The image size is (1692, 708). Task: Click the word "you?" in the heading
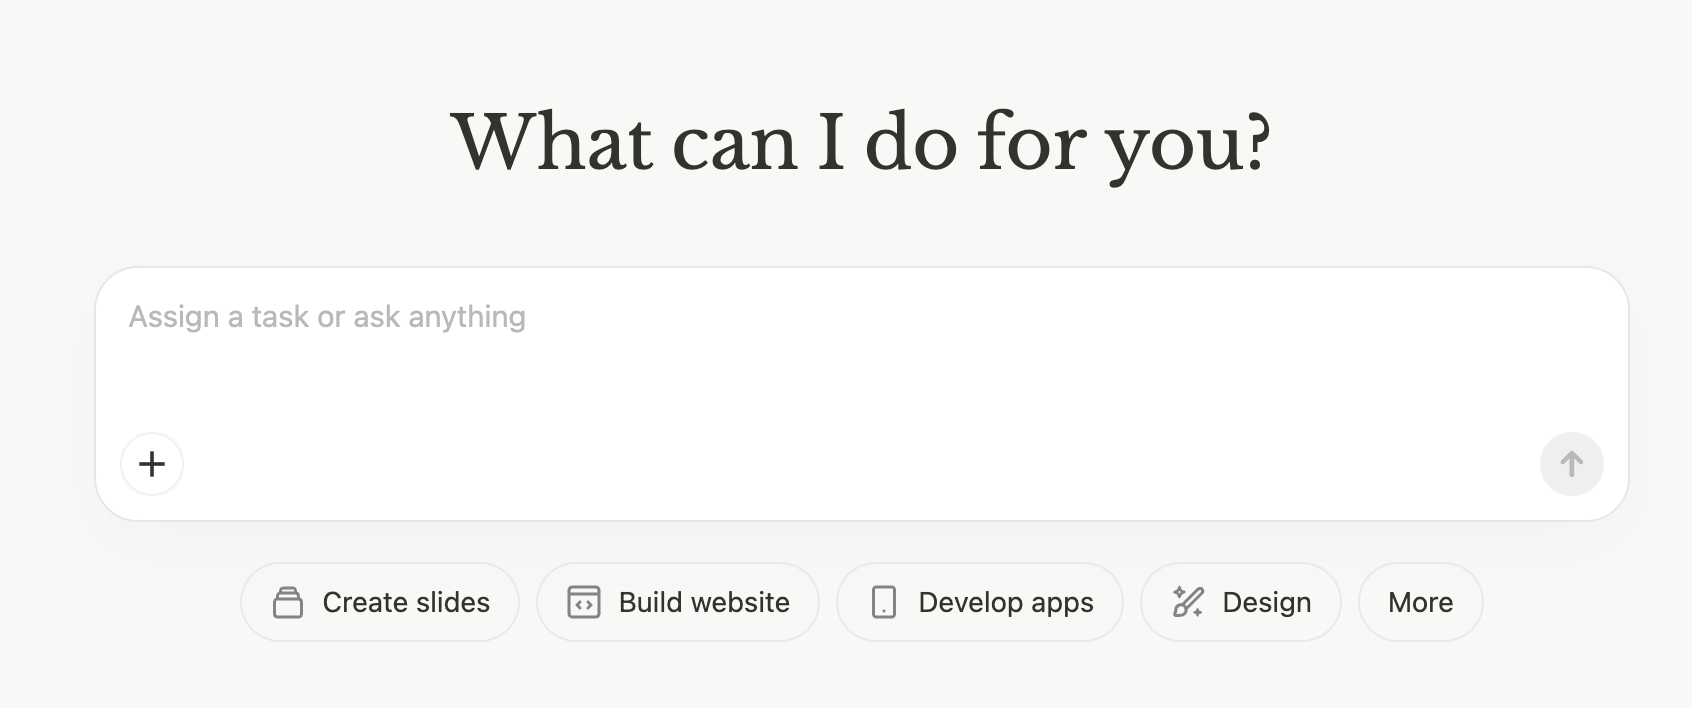(x=1188, y=145)
